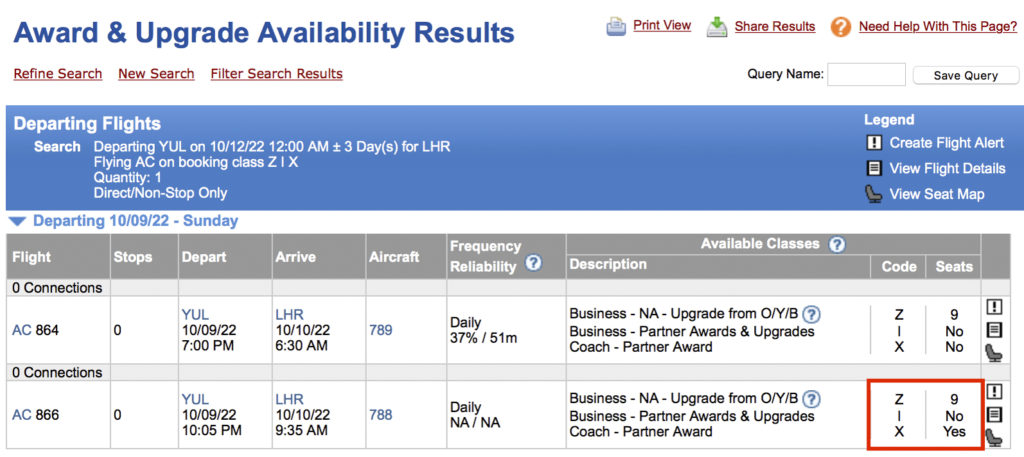Screen dimensions: 1024x457
Task: Open the Need Help With This Page link
Action: (x=937, y=27)
